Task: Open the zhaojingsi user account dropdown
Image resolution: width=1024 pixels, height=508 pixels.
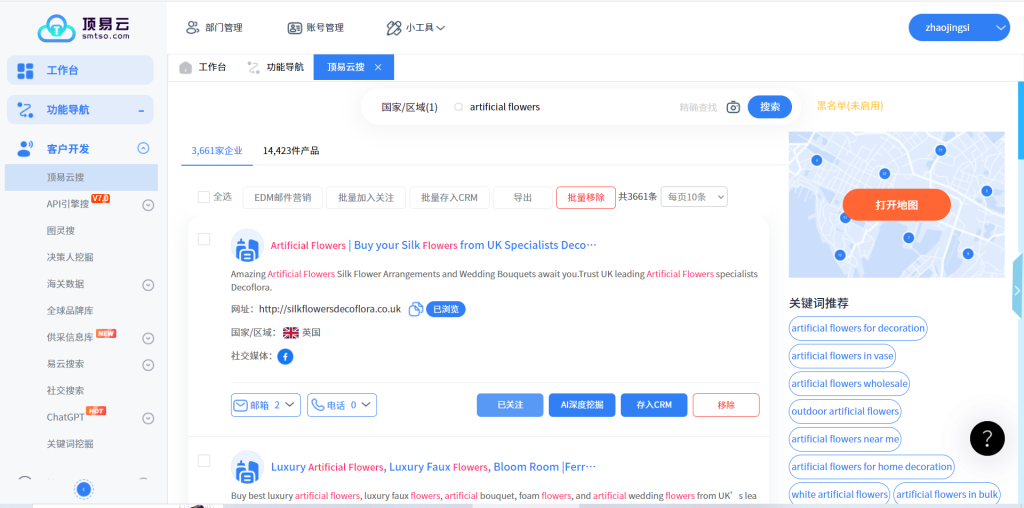Action: coord(958,28)
